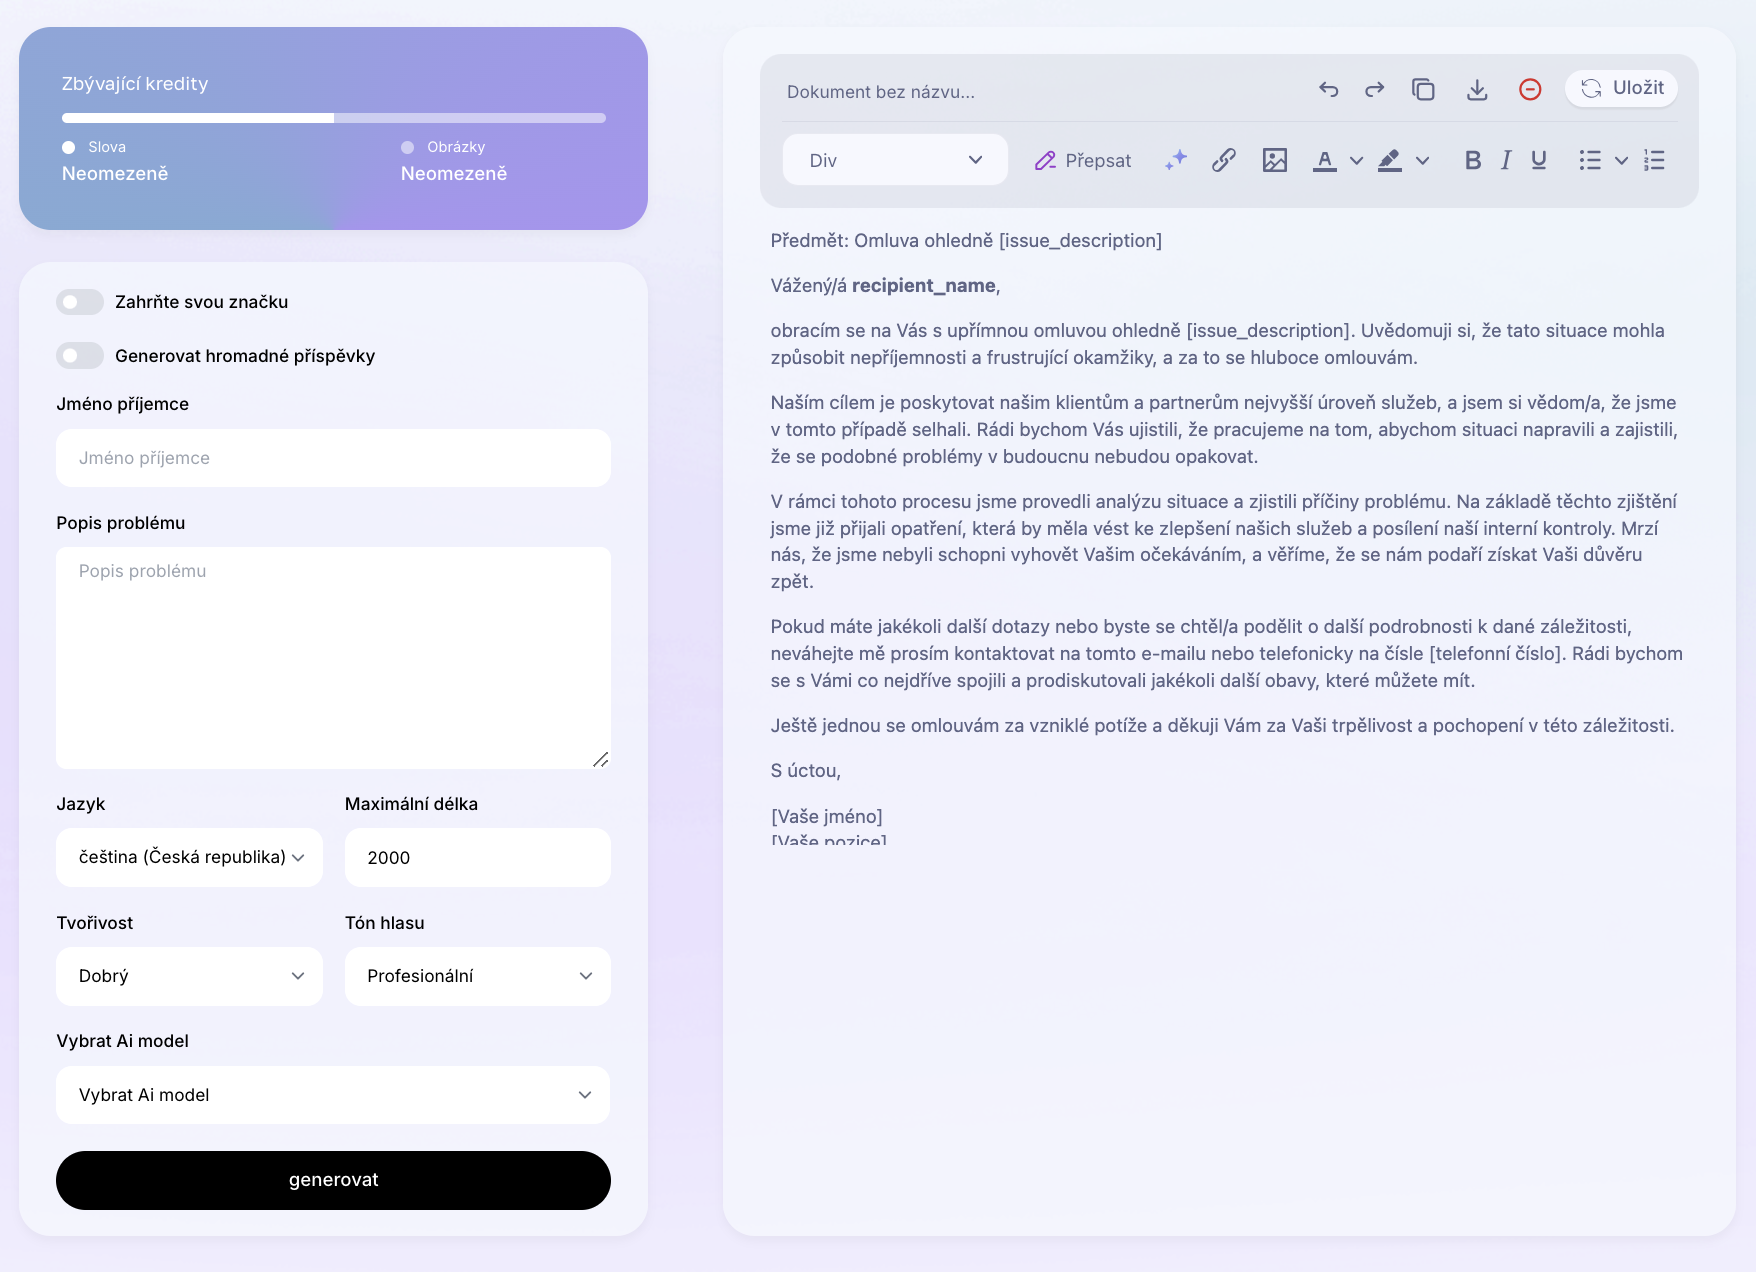
Task: Click the generovat button
Action: (333, 1180)
